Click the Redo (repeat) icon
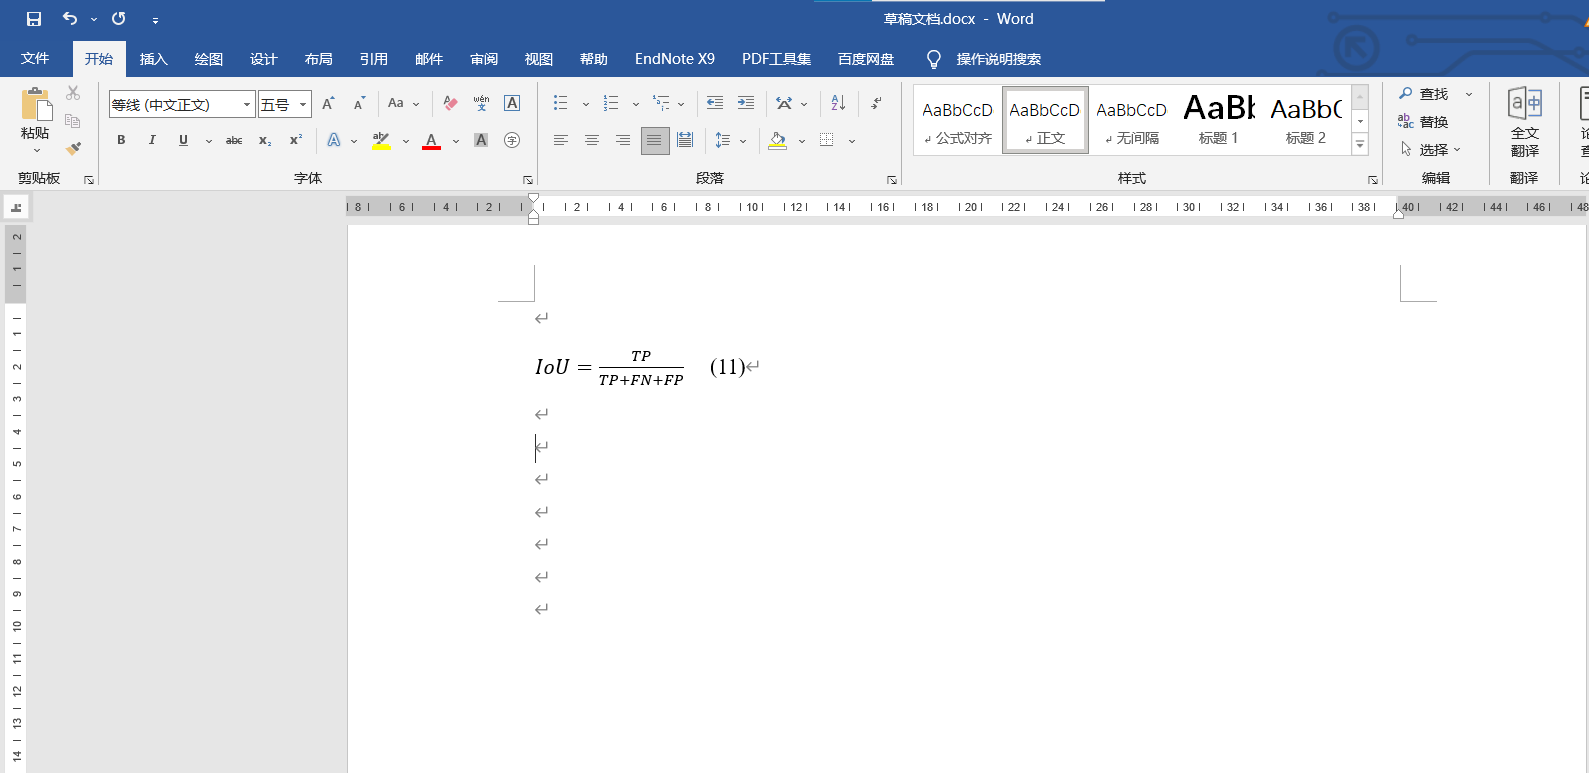Image resolution: width=1589 pixels, height=773 pixels. [118, 19]
